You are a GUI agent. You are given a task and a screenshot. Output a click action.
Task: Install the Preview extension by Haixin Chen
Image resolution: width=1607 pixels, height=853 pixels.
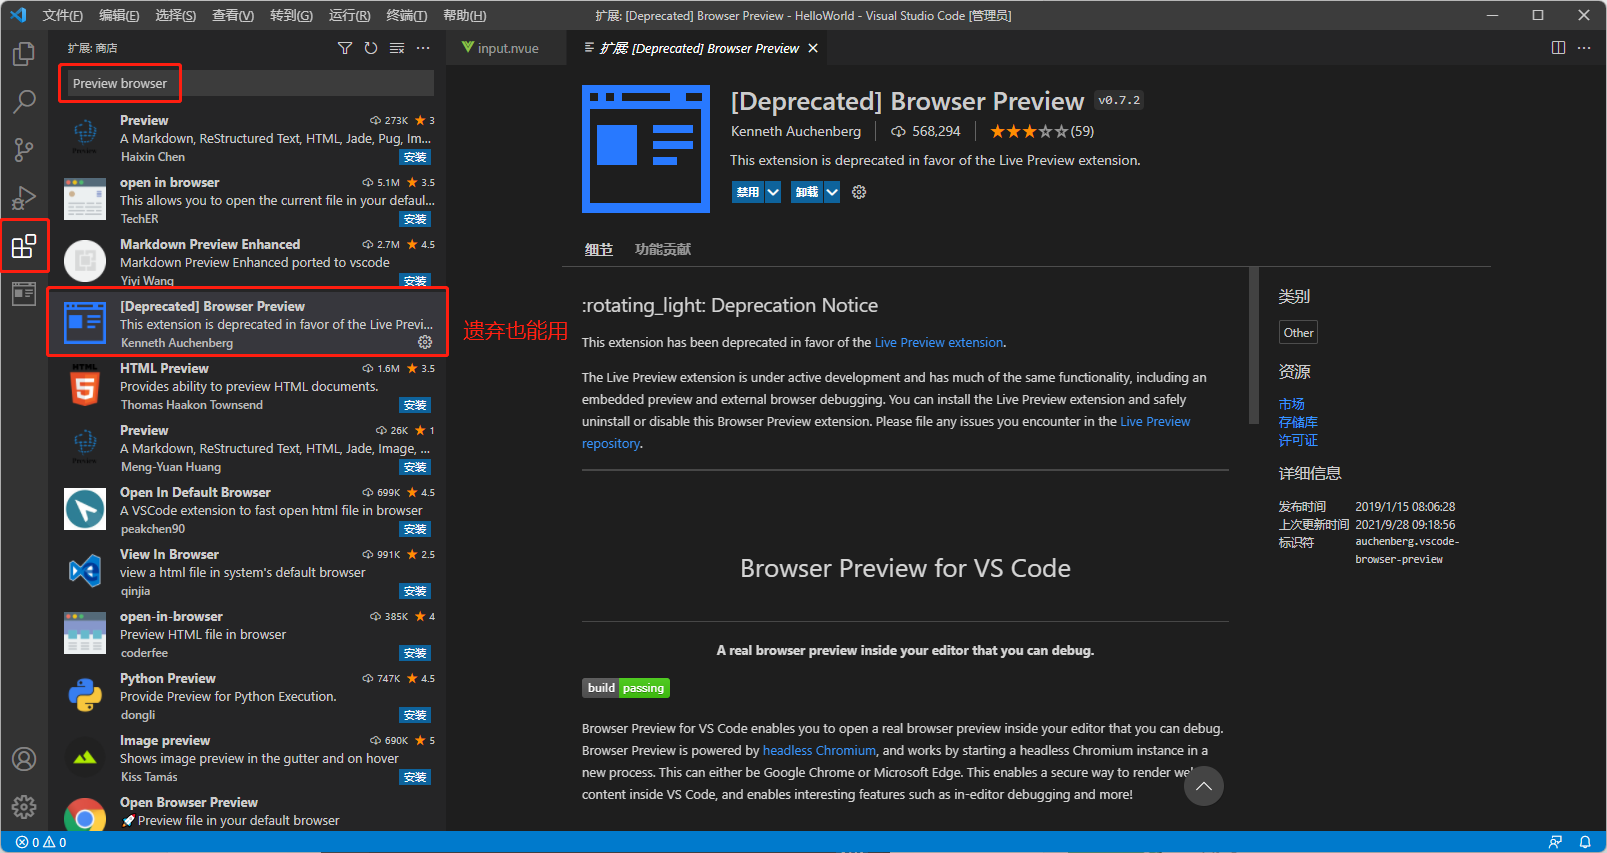click(415, 157)
